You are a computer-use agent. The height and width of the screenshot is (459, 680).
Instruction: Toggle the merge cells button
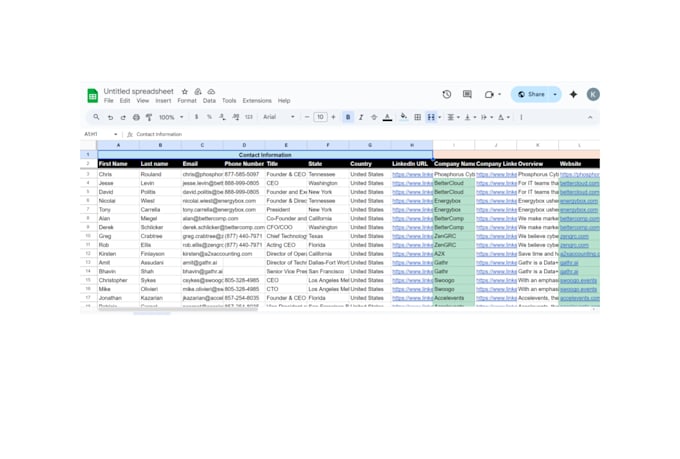click(431, 117)
